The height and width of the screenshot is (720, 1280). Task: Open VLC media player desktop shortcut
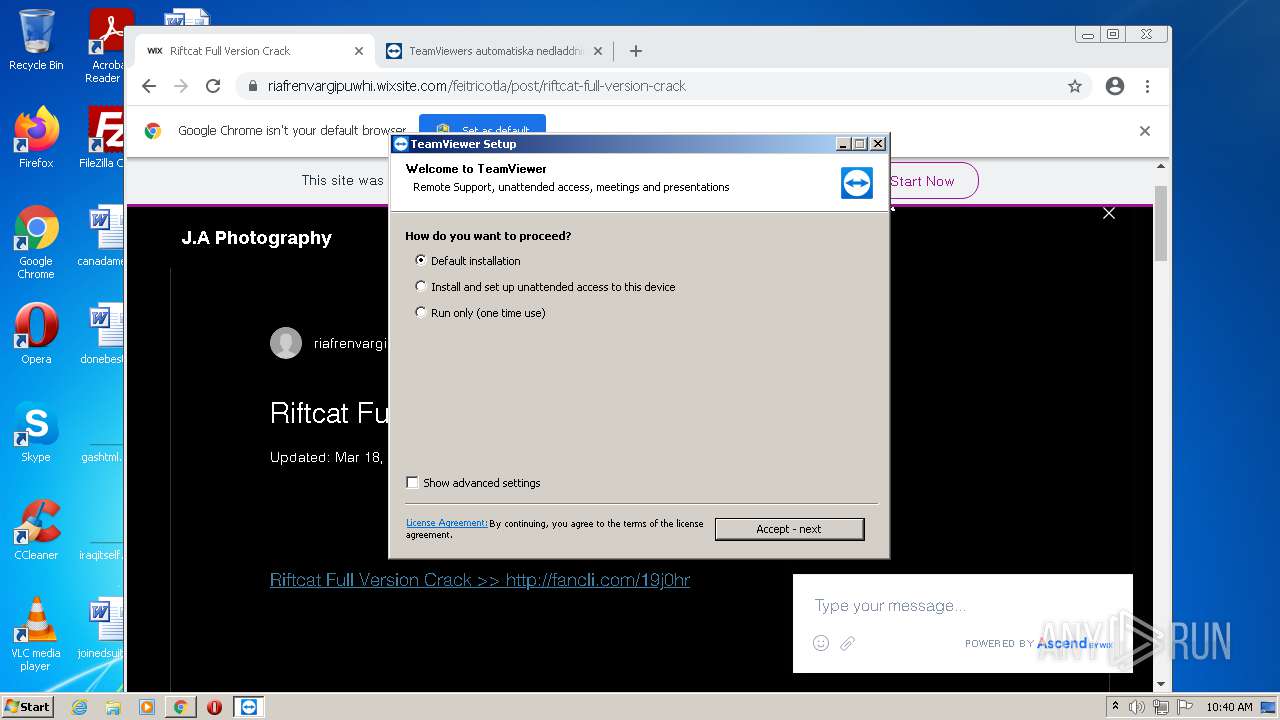pyautogui.click(x=36, y=634)
